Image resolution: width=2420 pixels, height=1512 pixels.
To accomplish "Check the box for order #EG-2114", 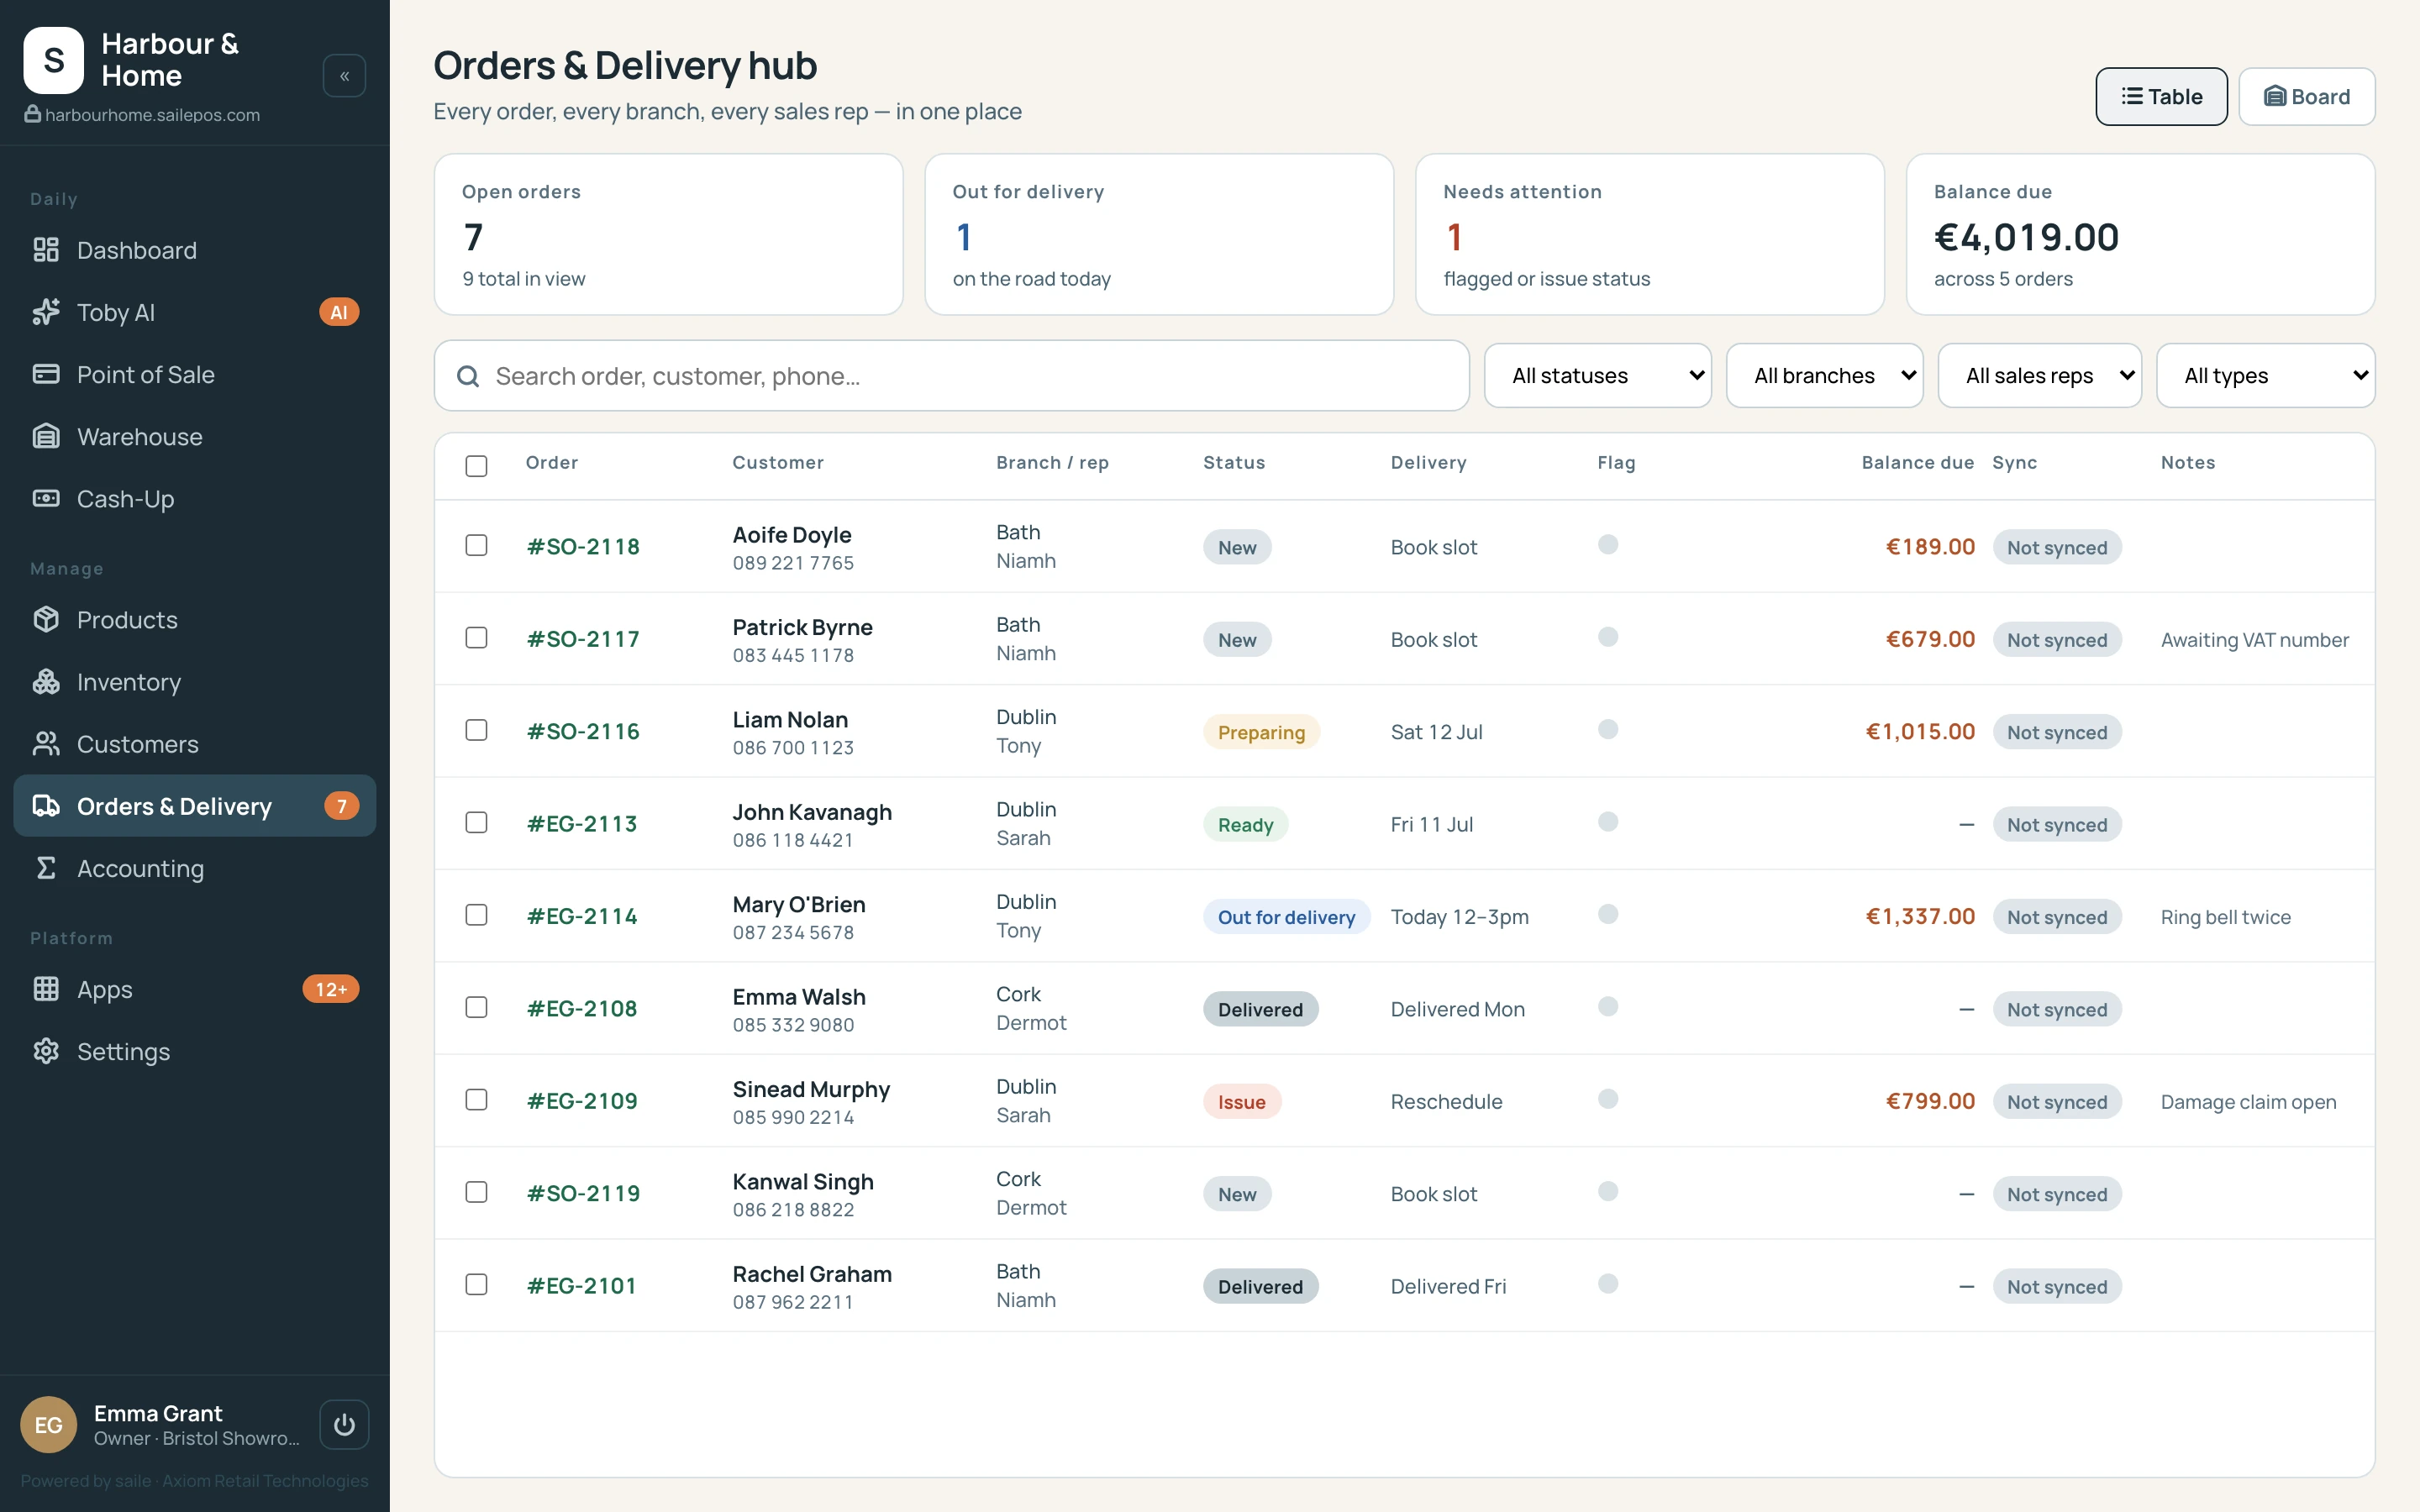I will tap(476, 915).
